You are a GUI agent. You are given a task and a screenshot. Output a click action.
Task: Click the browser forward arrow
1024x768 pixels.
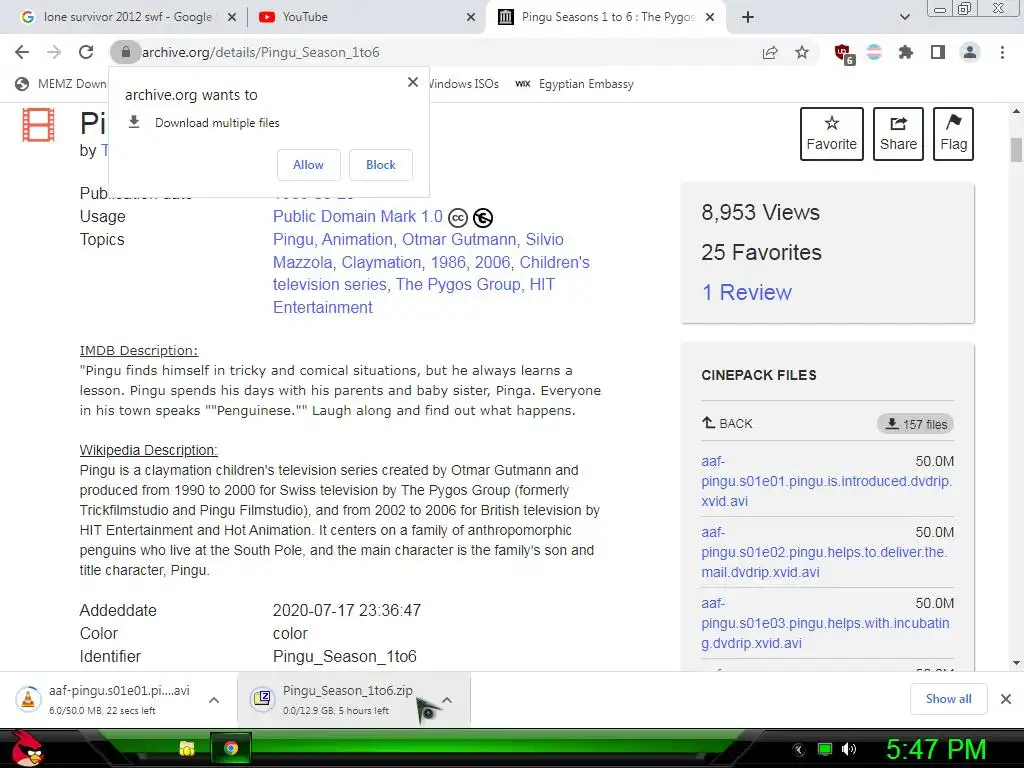pyautogui.click(x=54, y=52)
